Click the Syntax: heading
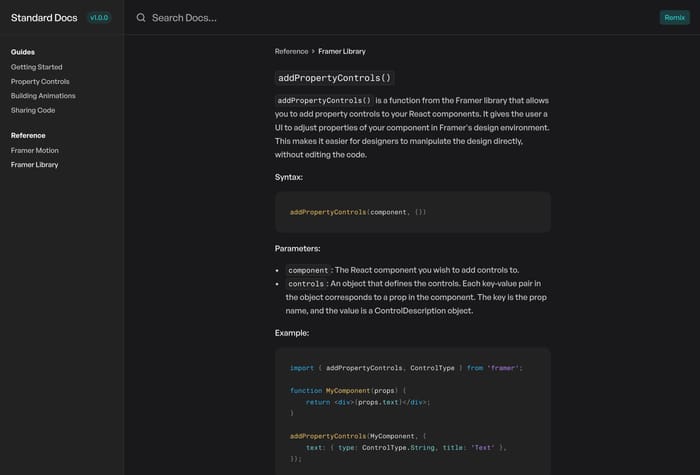 tap(289, 177)
